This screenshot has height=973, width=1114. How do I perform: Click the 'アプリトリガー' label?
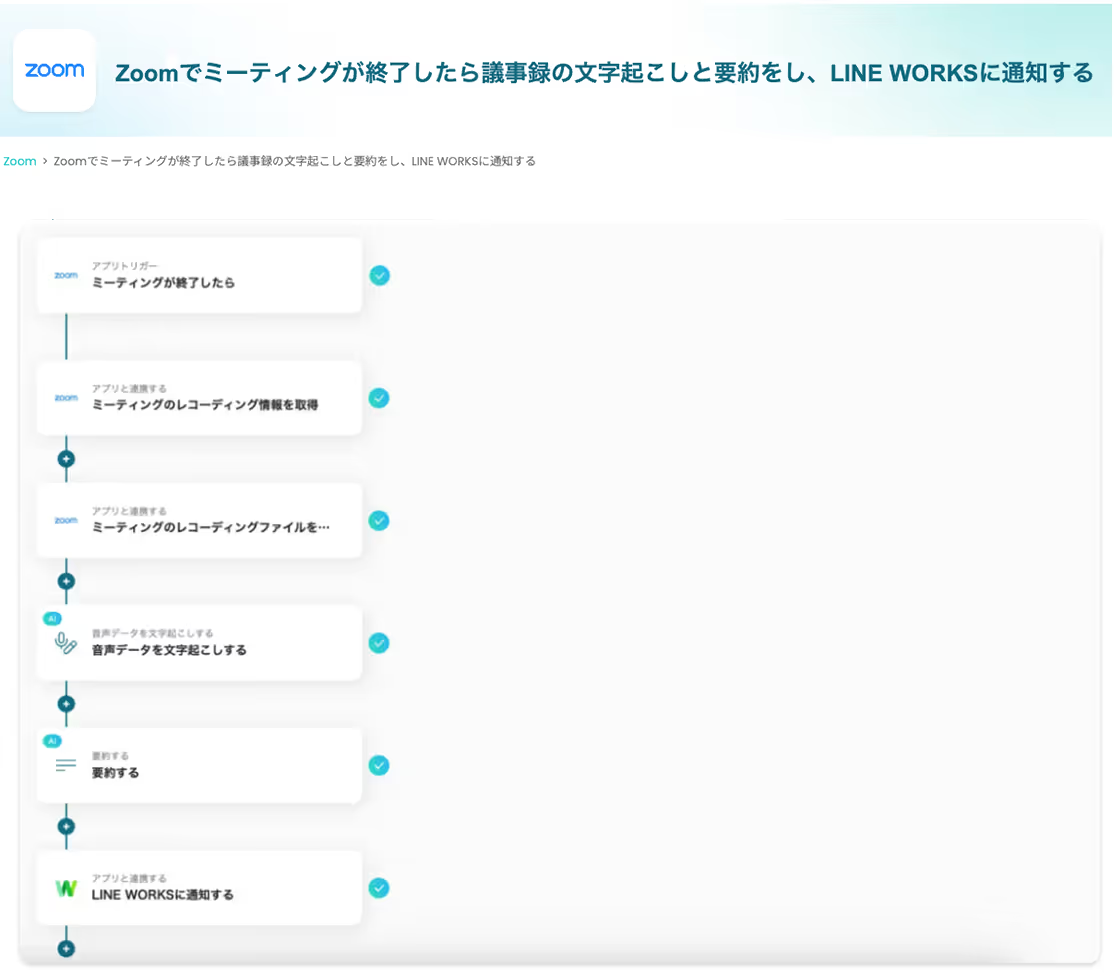click(124, 266)
